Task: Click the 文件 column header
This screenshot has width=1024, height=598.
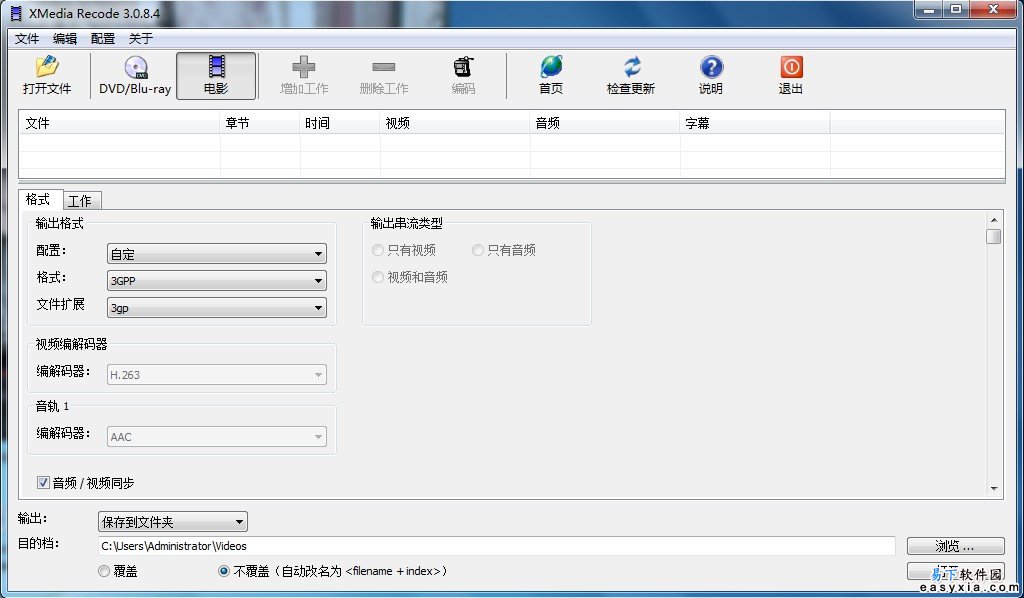Action: click(120, 123)
